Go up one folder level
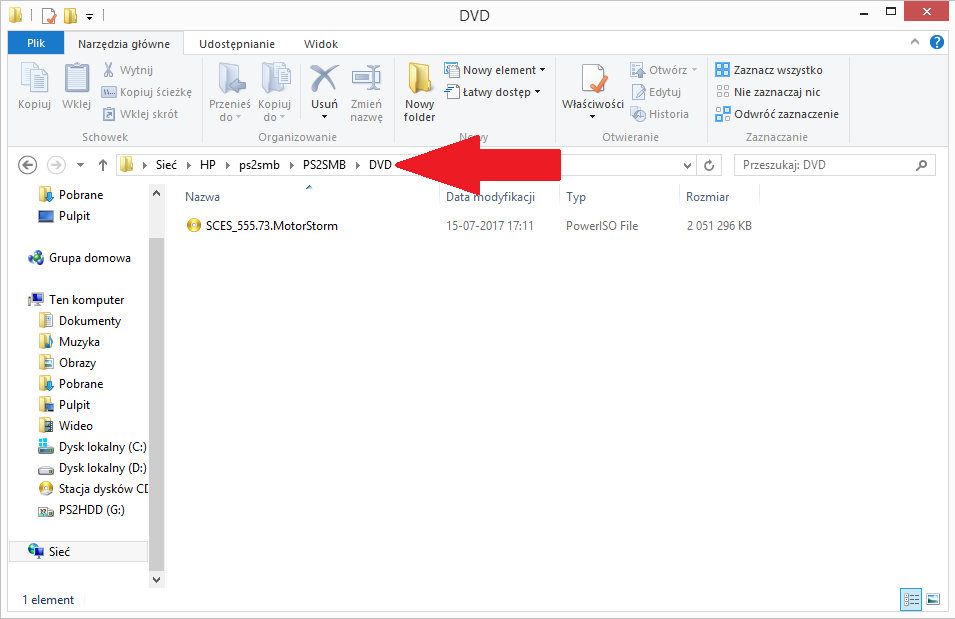This screenshot has width=955, height=619. 103,165
